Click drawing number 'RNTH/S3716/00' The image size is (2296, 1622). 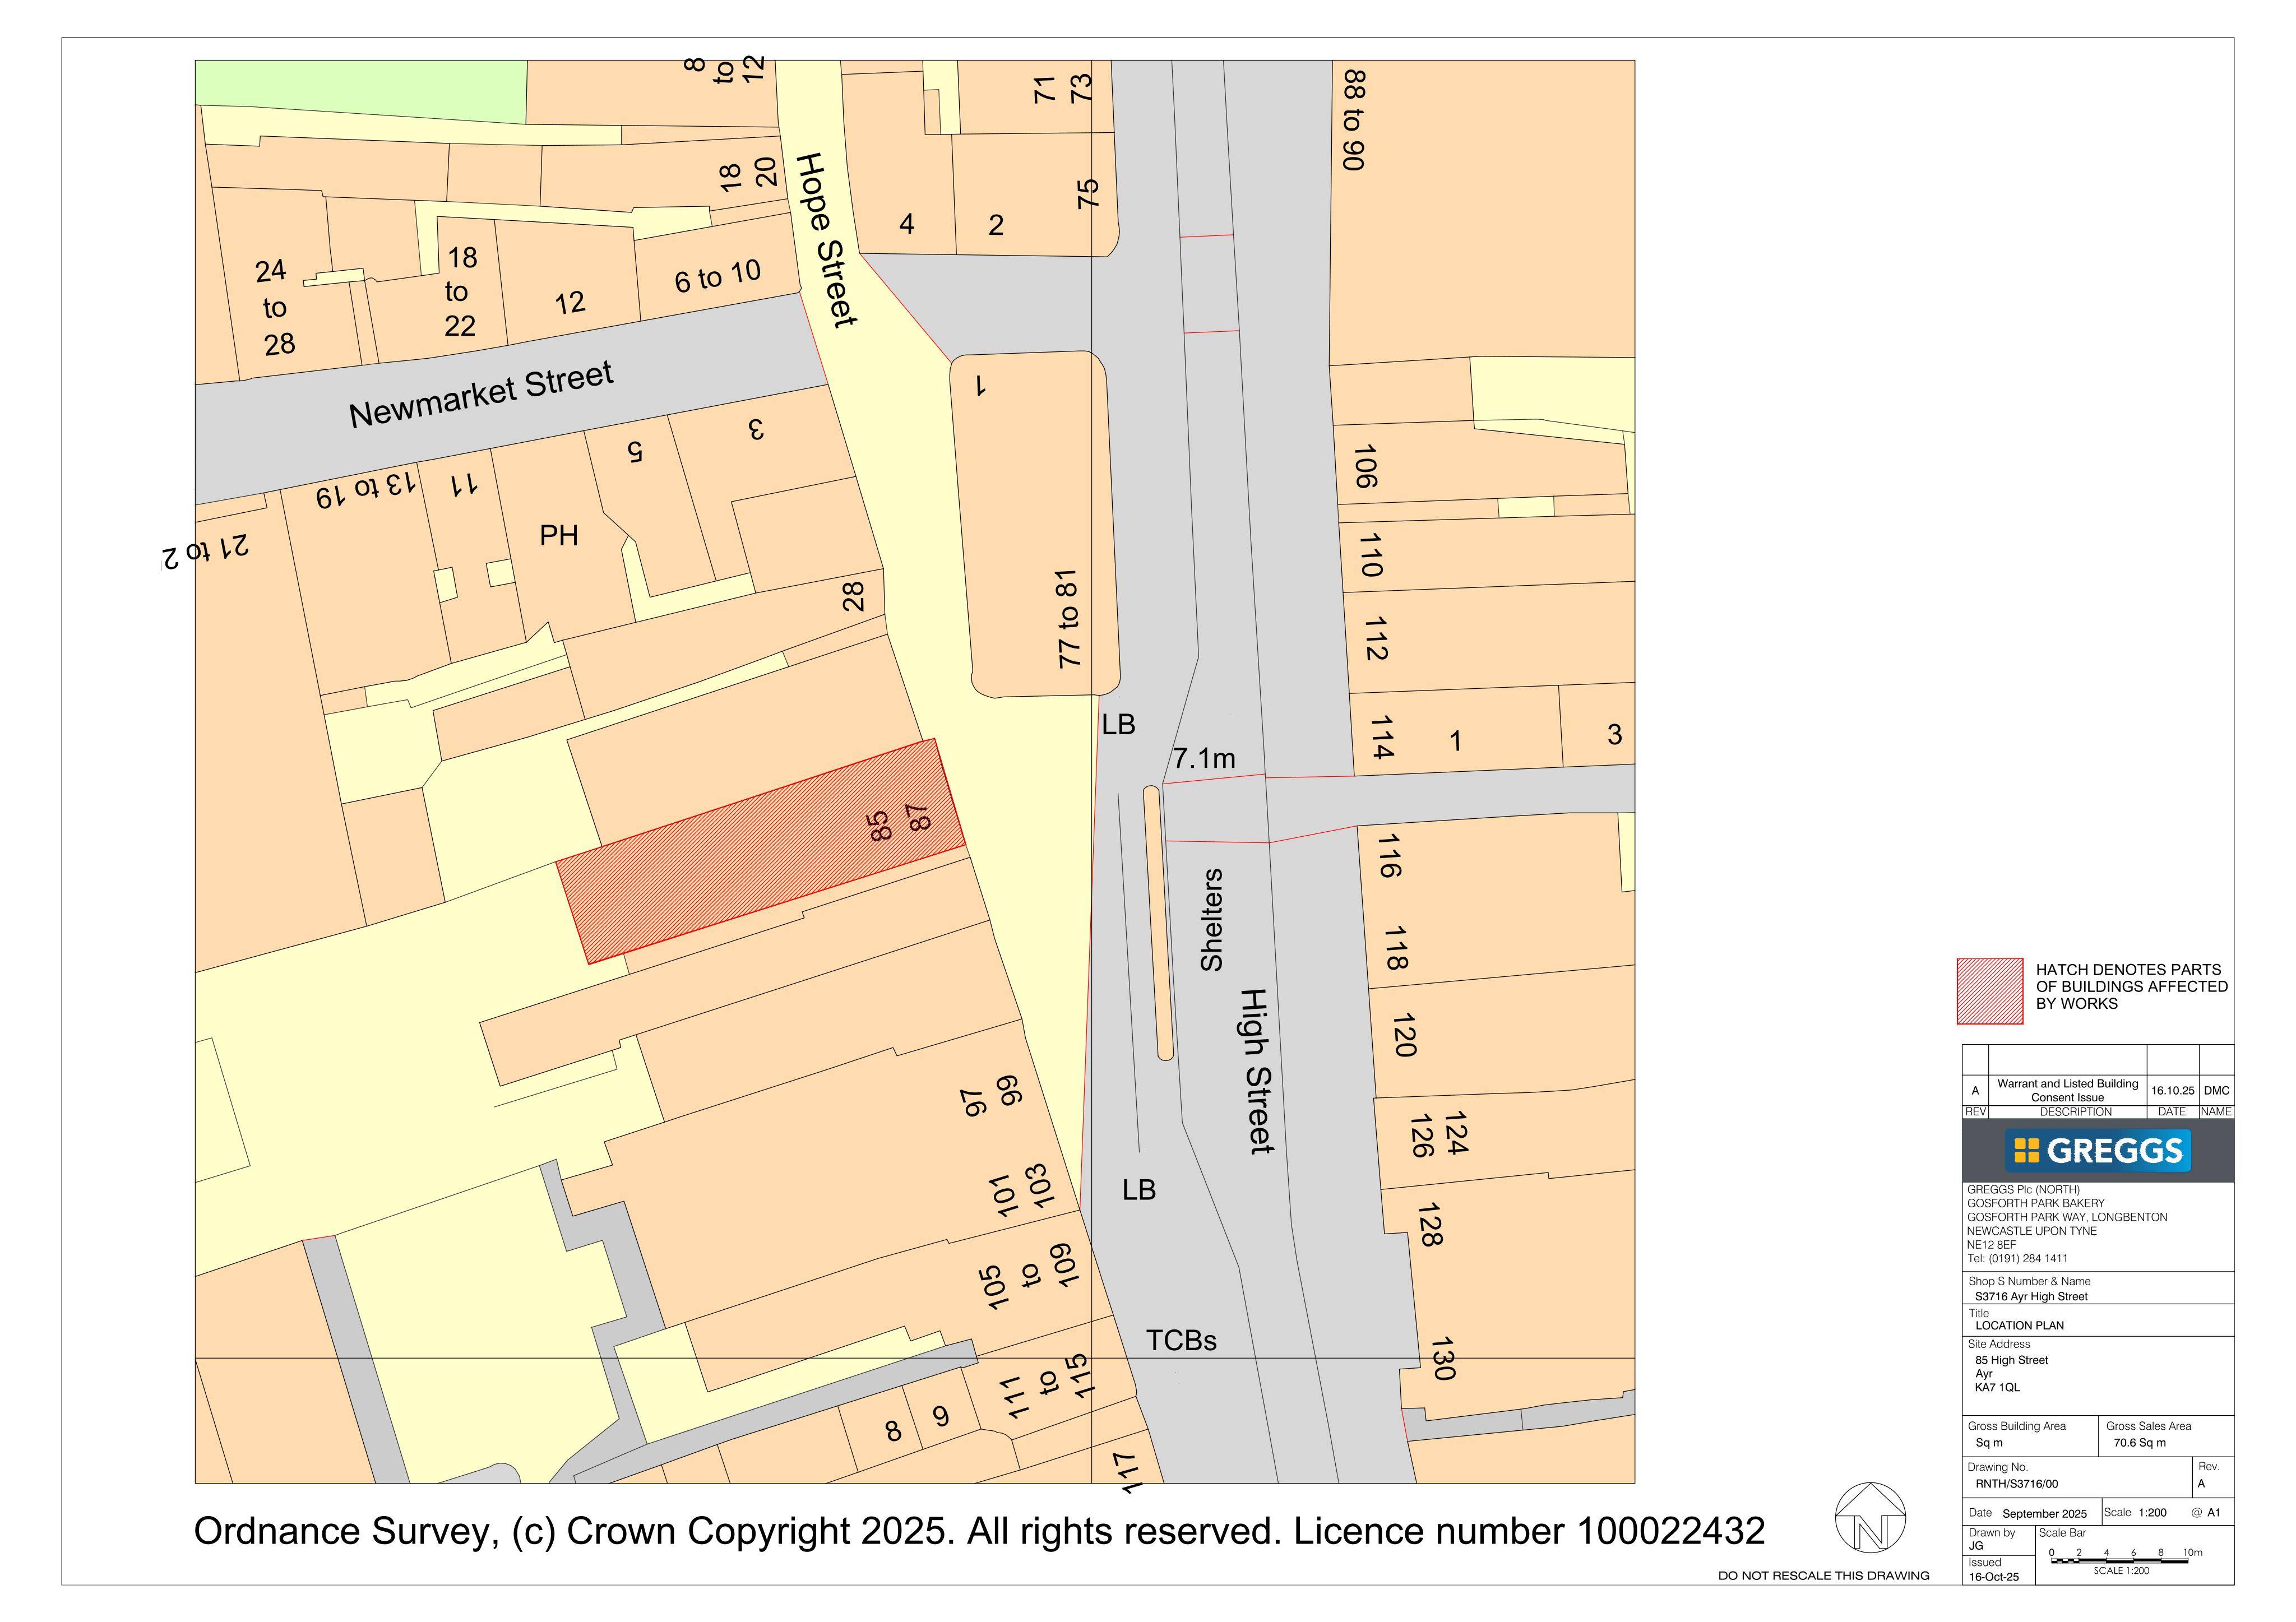click(2016, 1484)
